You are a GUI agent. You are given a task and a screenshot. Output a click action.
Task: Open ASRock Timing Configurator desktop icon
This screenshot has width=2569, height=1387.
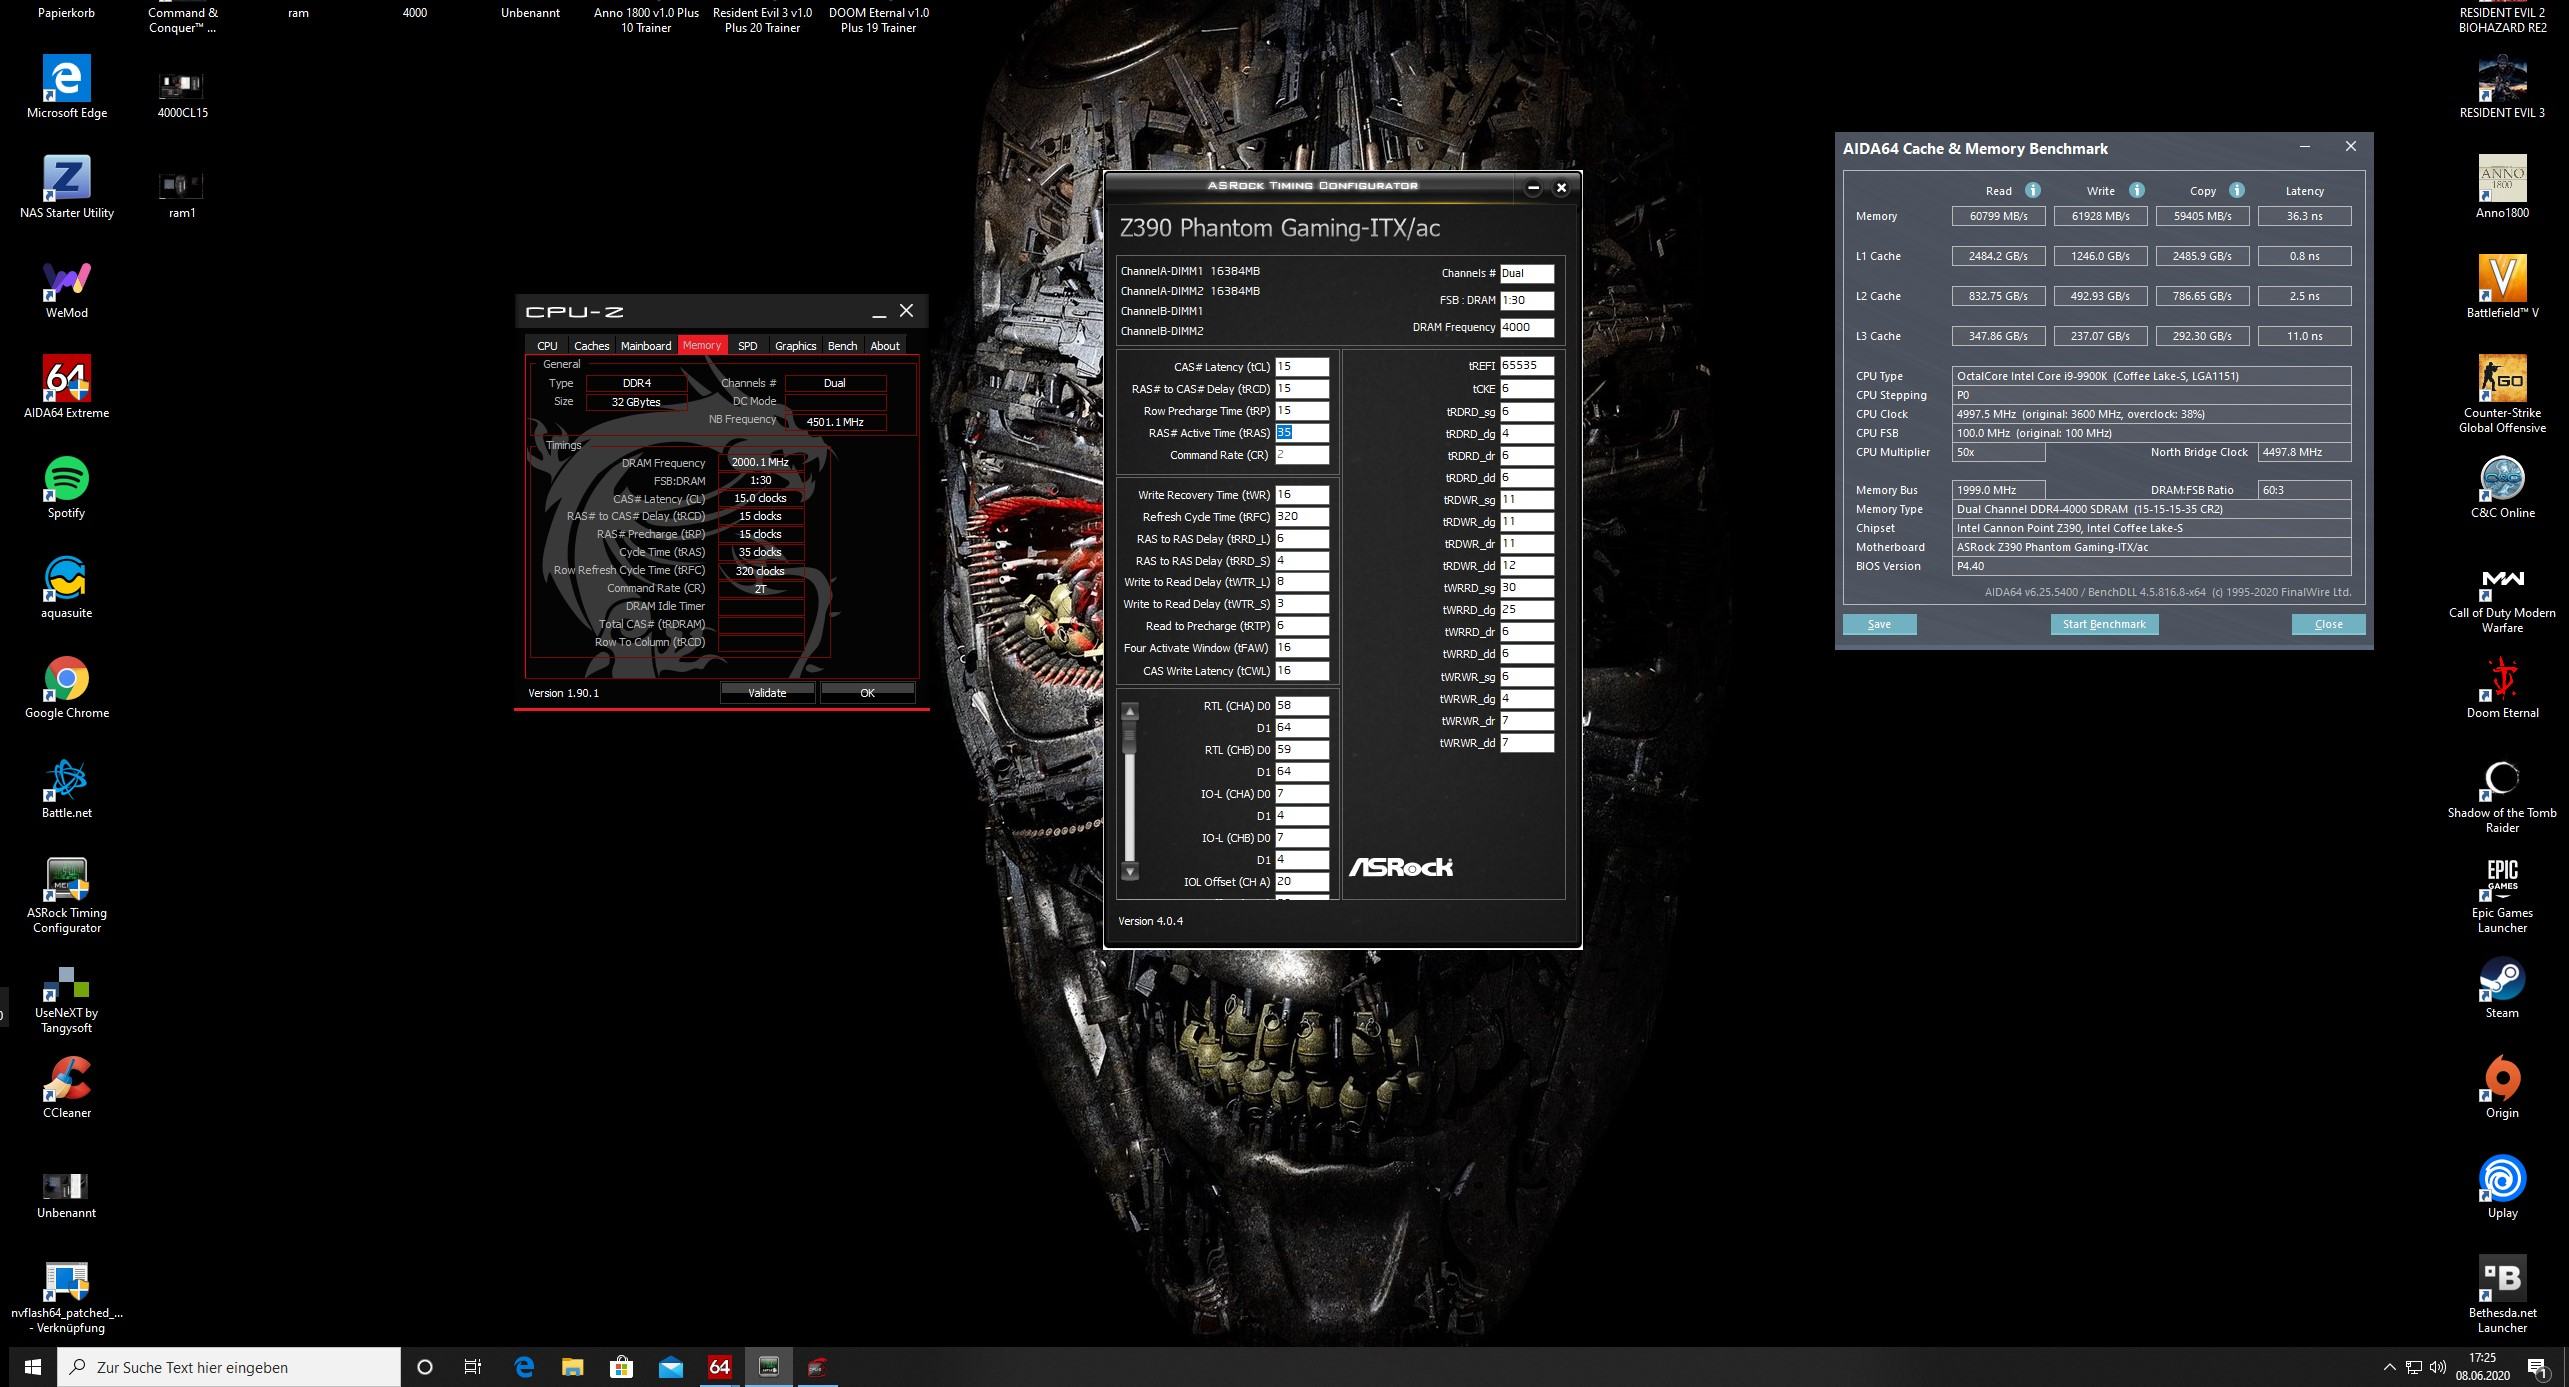click(66, 880)
